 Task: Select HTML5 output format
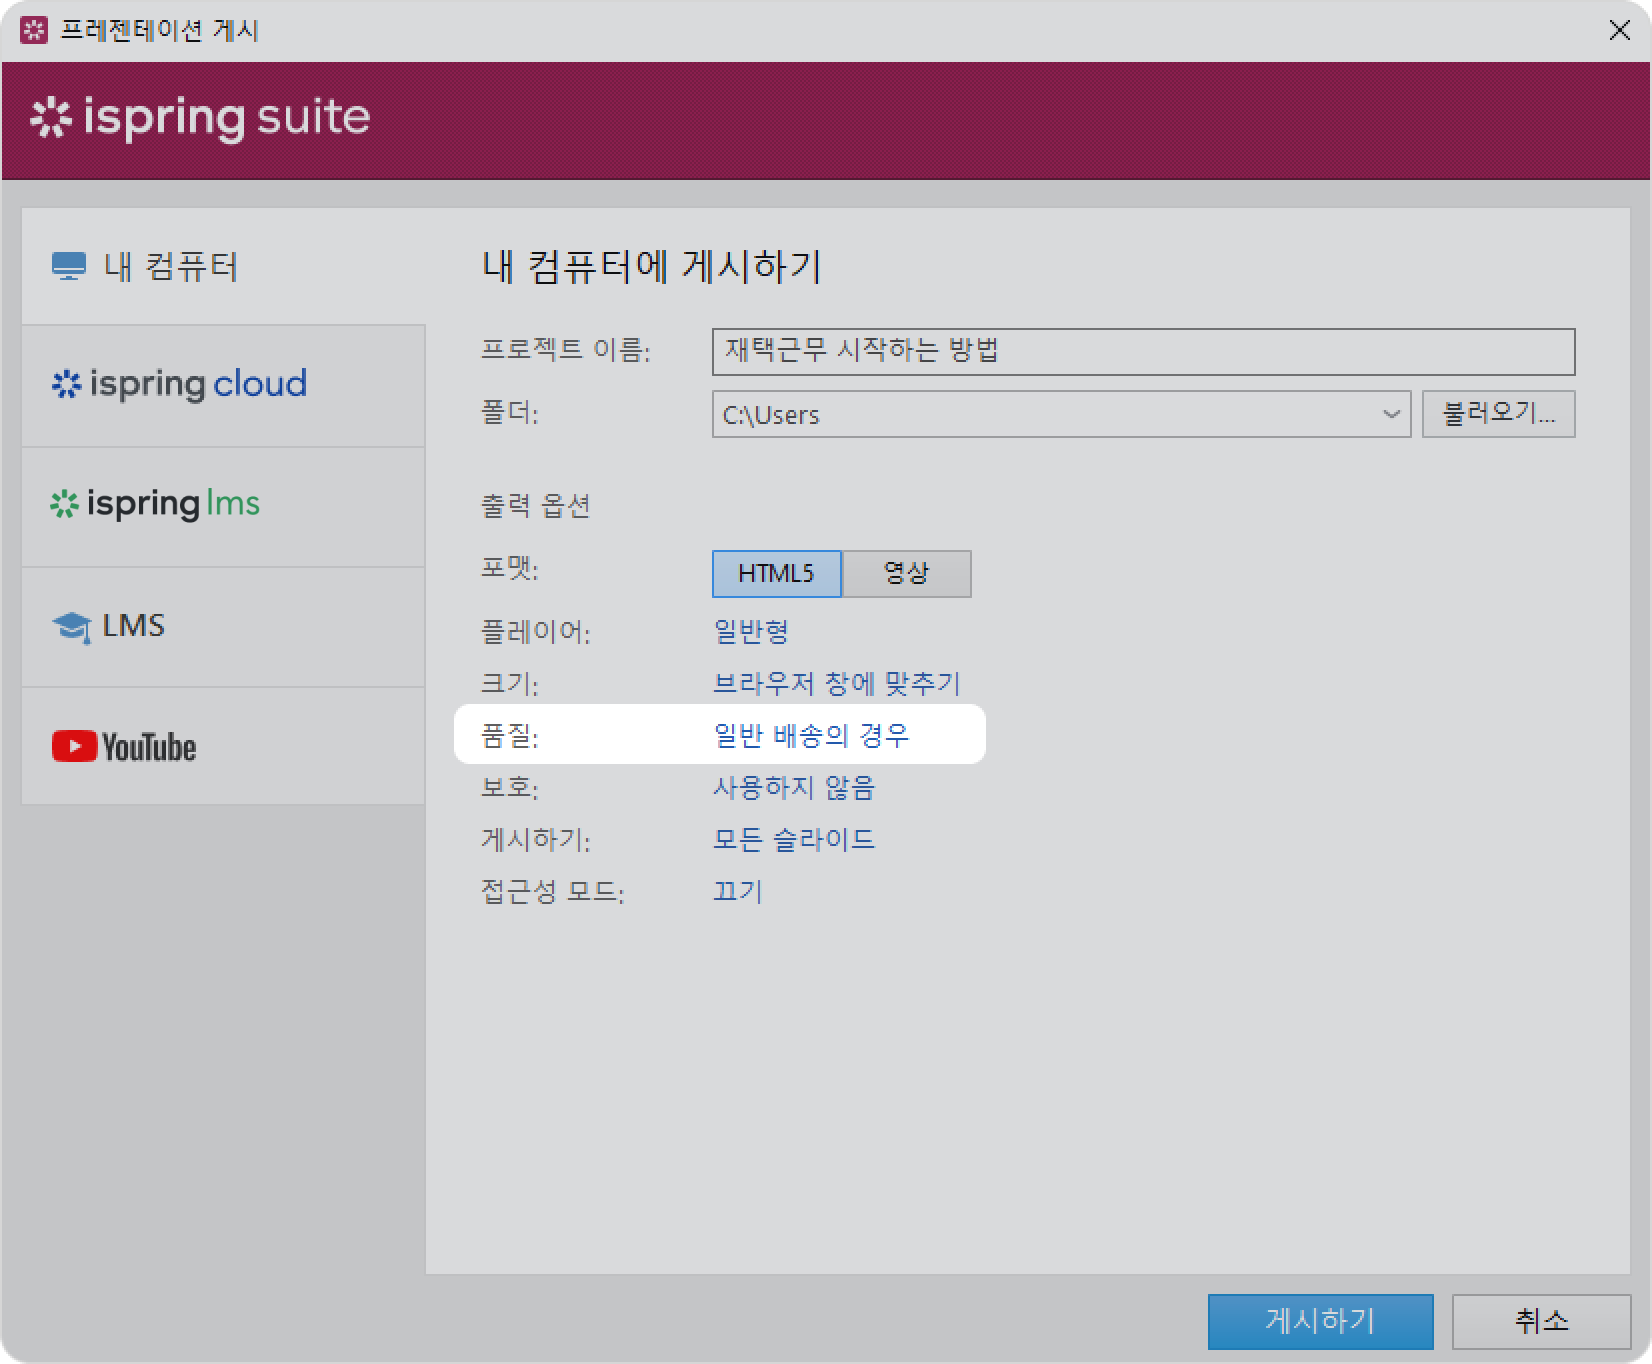pos(776,574)
